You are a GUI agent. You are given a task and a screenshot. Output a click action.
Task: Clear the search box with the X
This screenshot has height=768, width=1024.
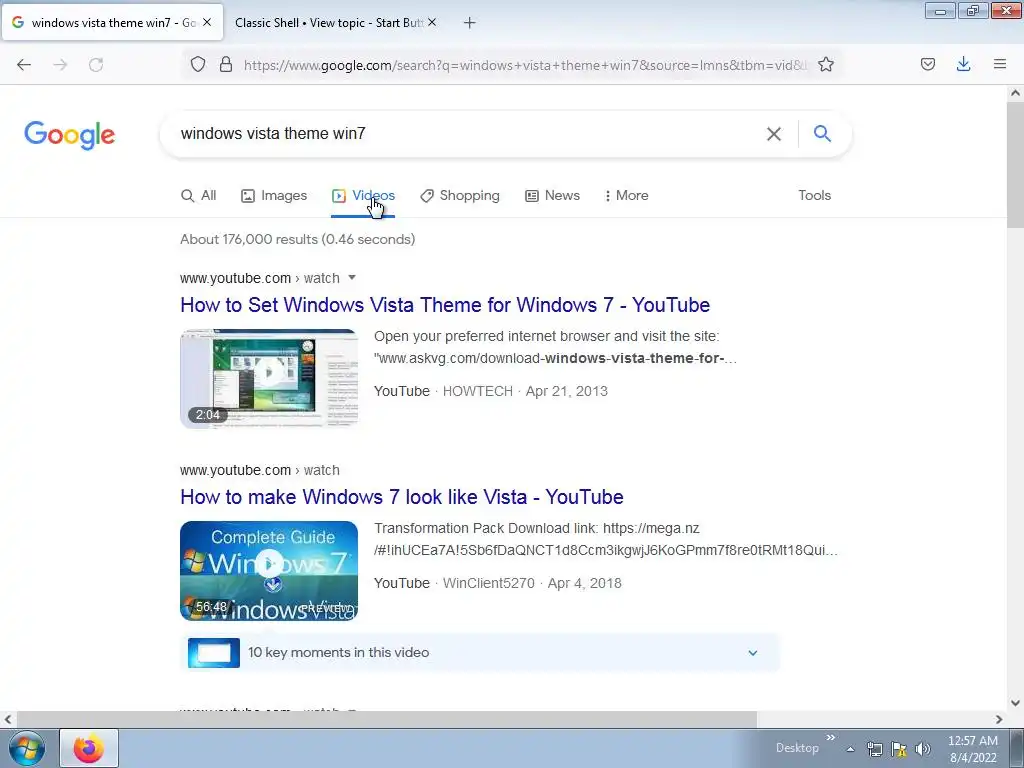774,134
